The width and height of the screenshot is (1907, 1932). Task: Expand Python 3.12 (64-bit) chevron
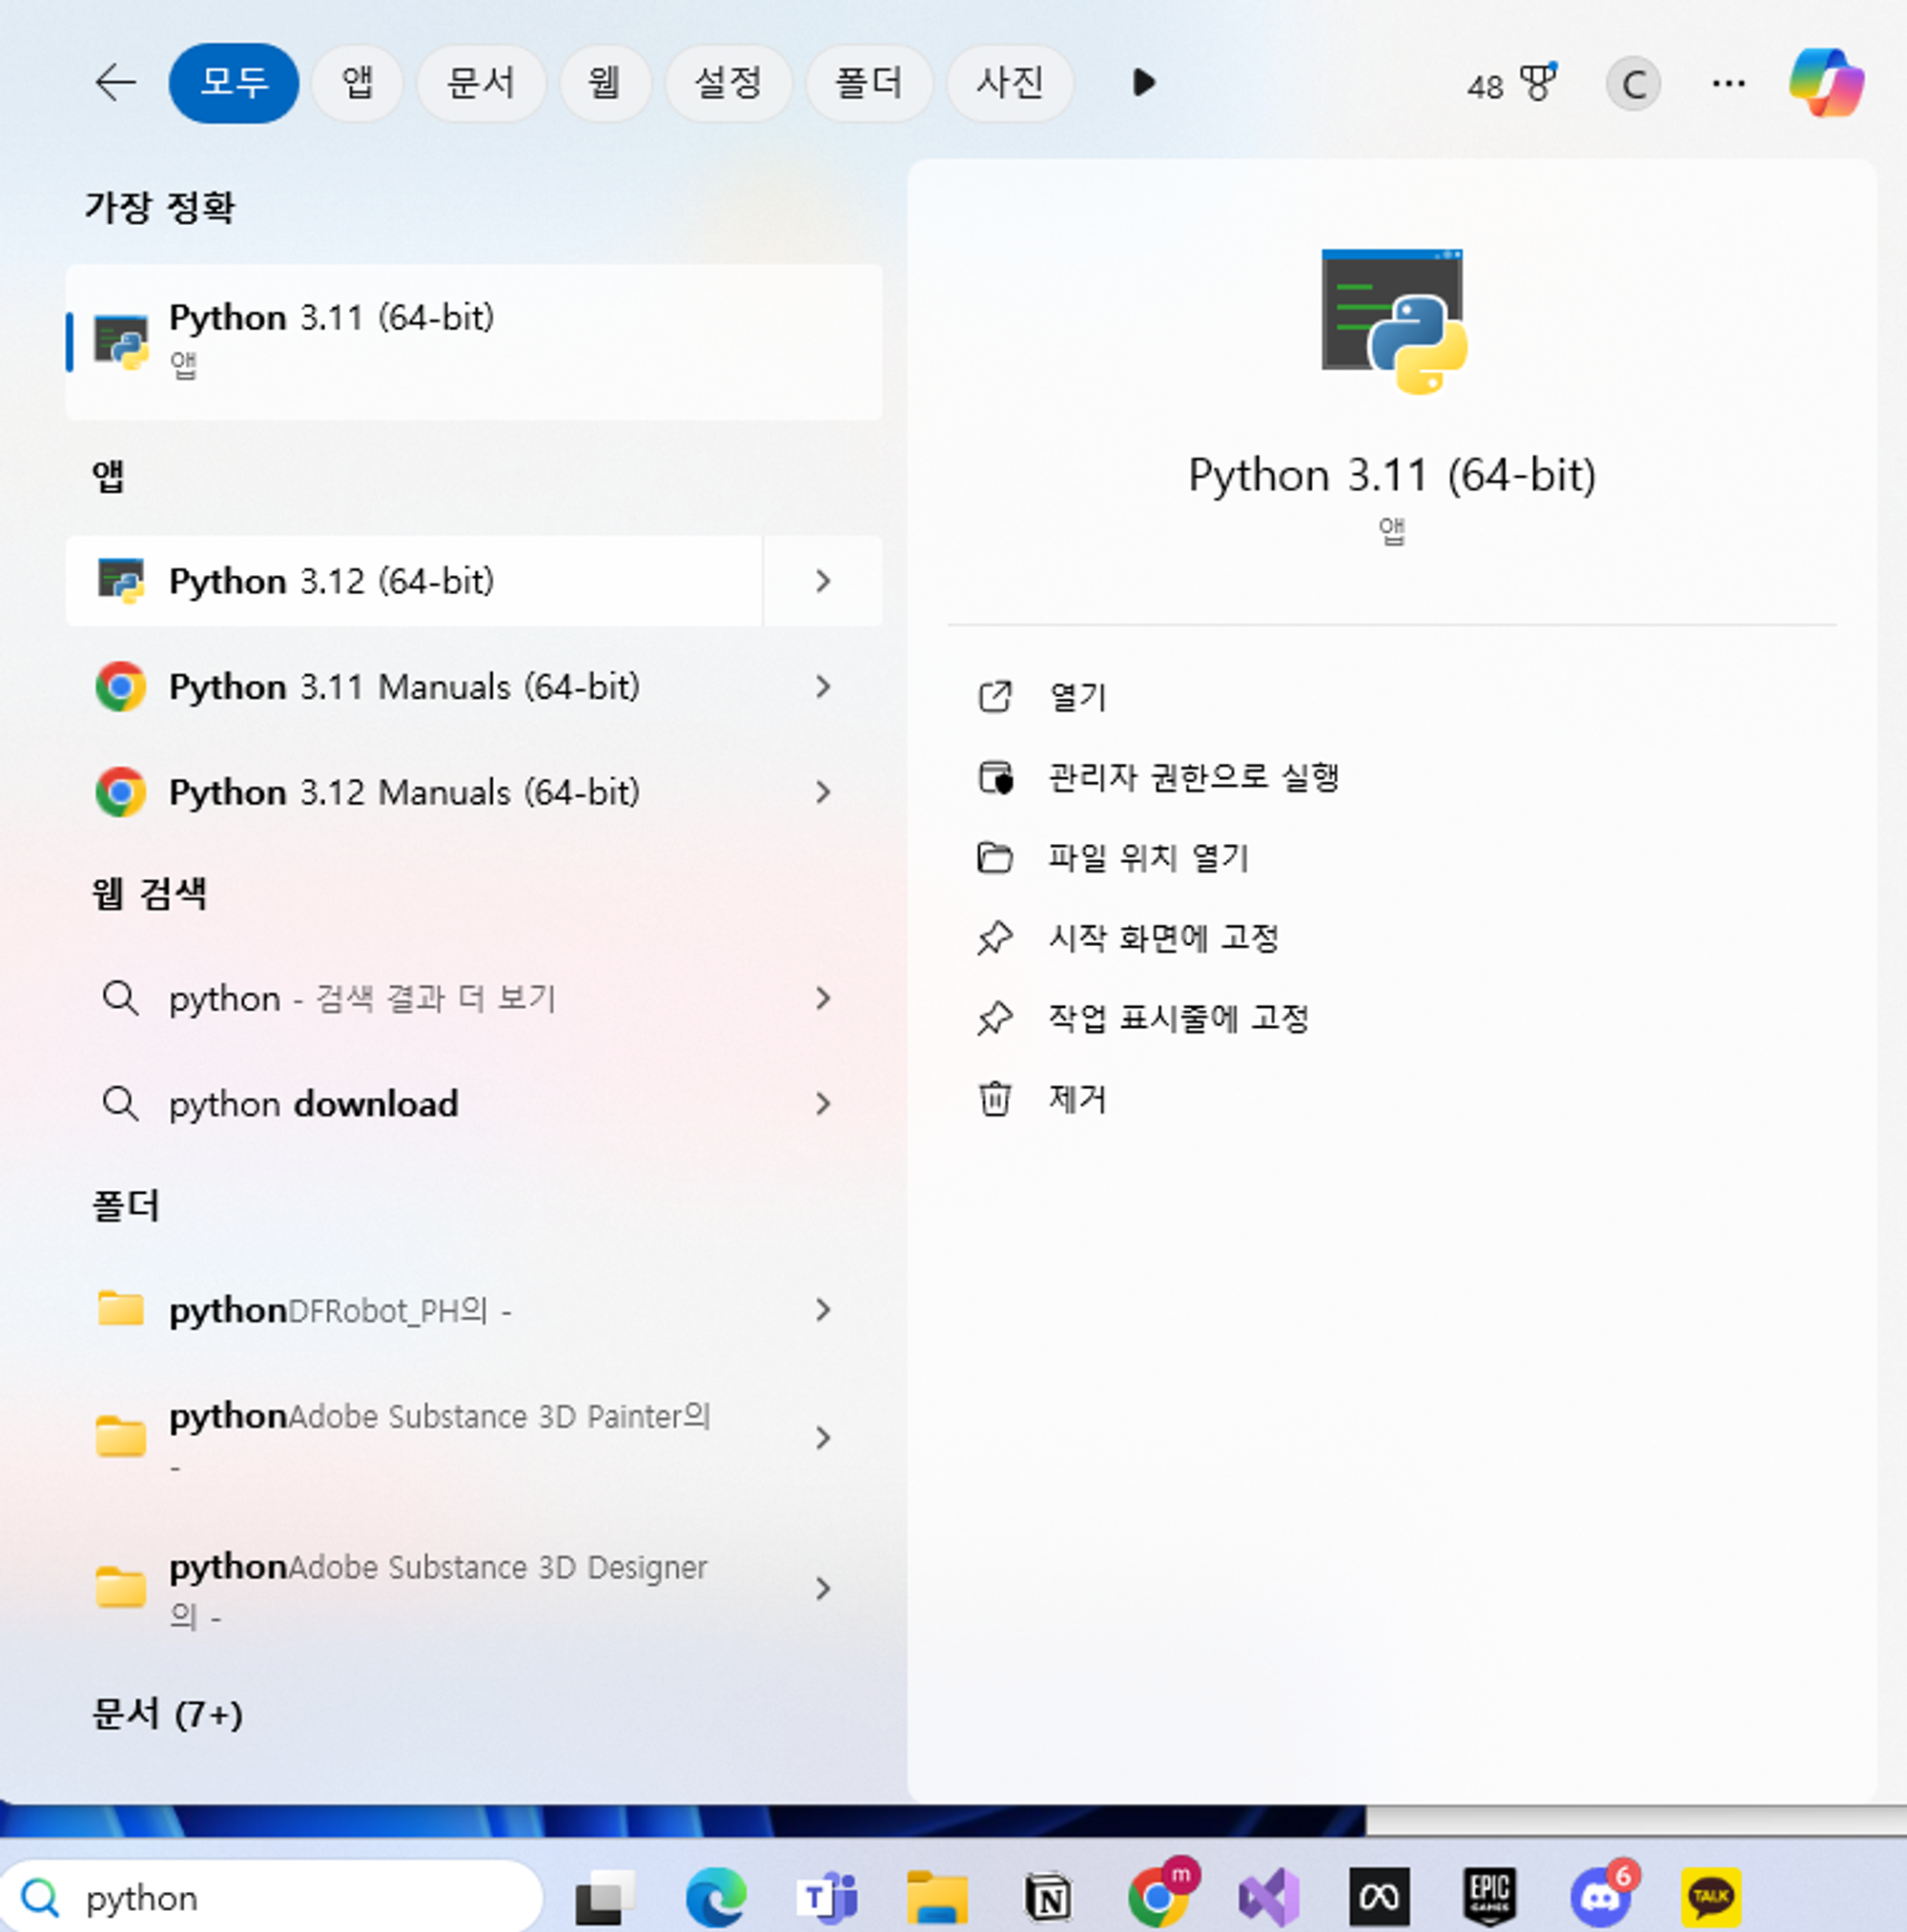click(x=822, y=581)
